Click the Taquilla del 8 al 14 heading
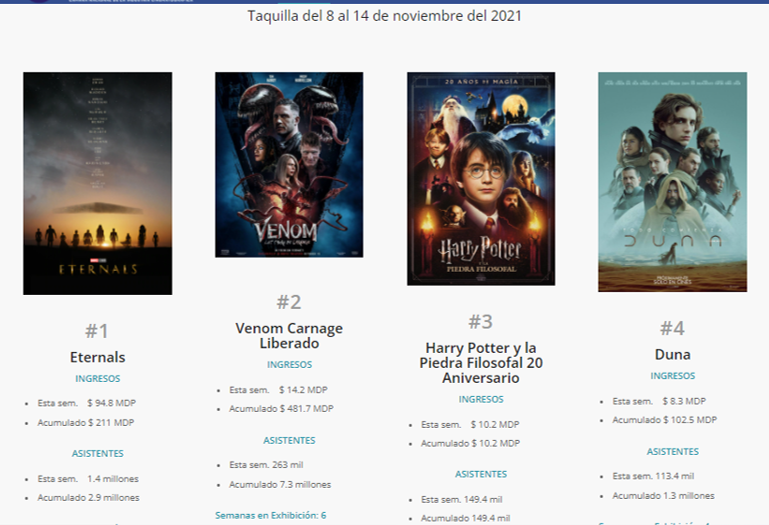 tap(384, 16)
